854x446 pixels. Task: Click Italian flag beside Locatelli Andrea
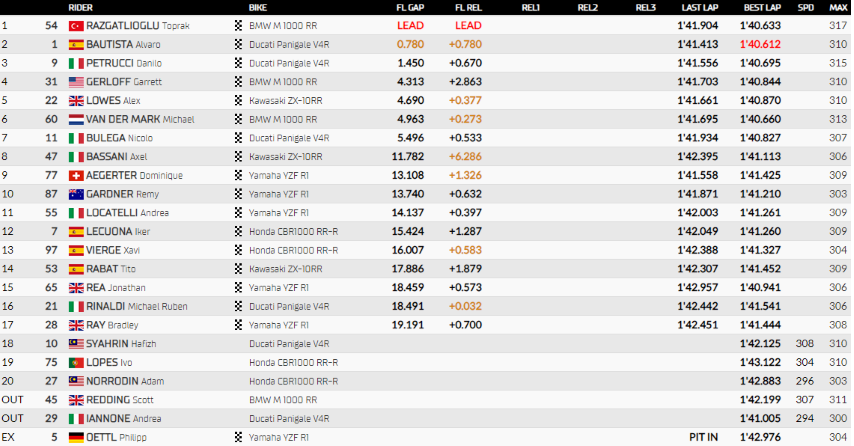(x=76, y=213)
